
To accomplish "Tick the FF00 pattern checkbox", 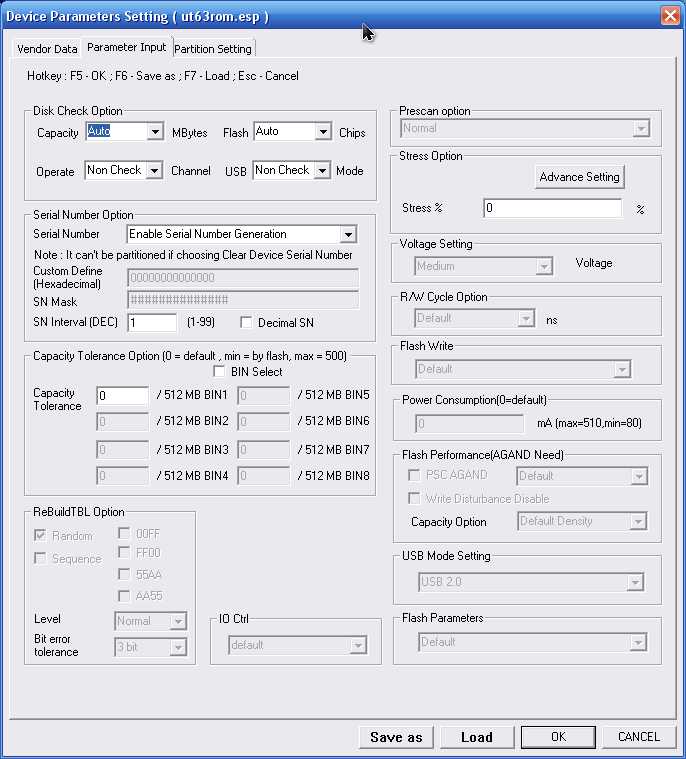I will [x=124, y=552].
